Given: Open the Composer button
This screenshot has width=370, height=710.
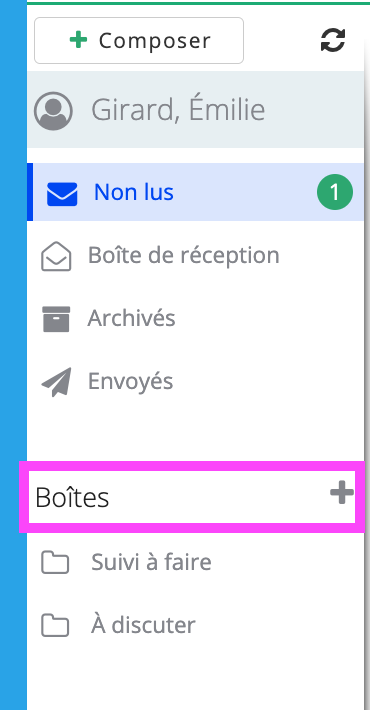Looking at the screenshot, I should click(x=139, y=40).
